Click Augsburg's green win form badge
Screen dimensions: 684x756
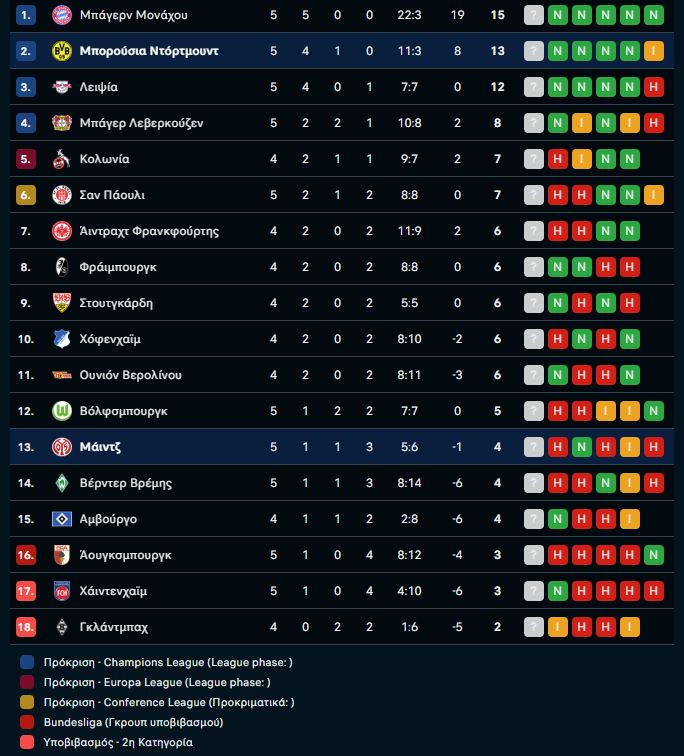[654, 555]
